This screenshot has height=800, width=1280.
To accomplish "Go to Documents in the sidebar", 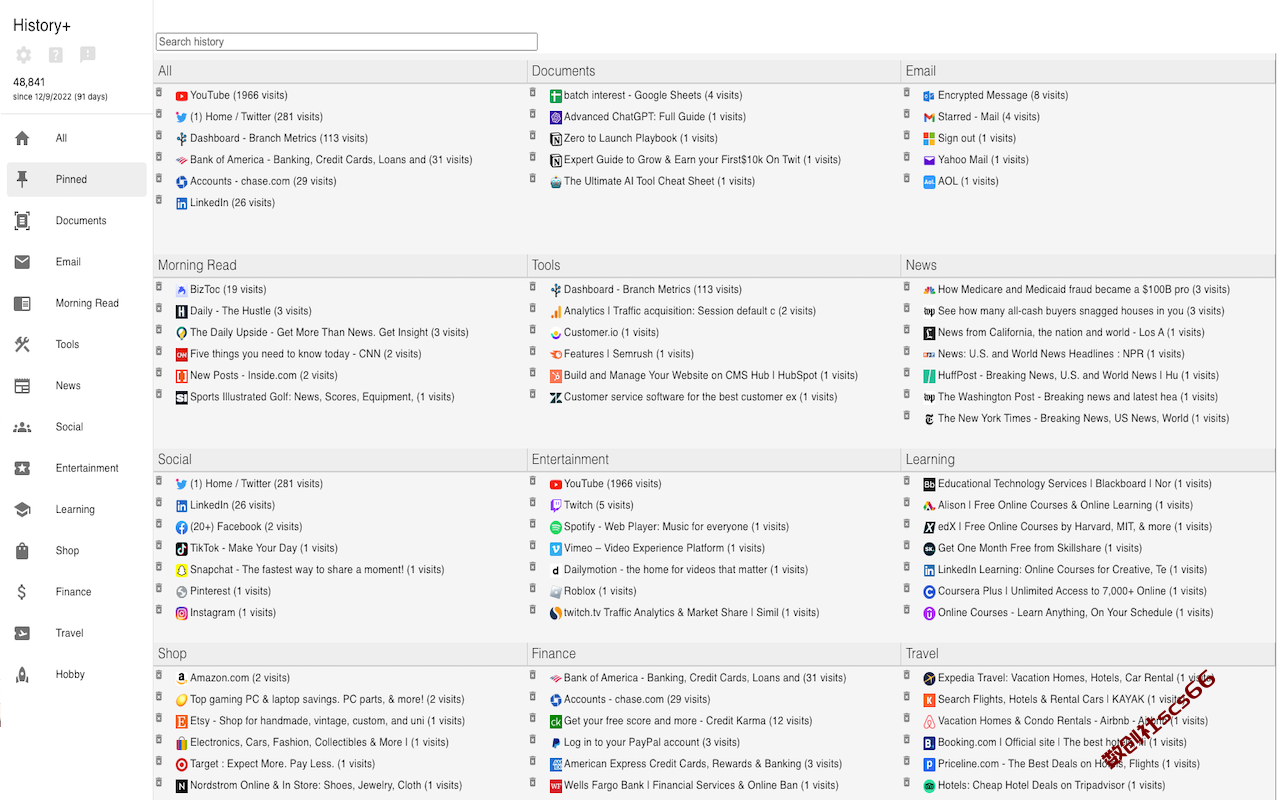I will [x=77, y=221].
